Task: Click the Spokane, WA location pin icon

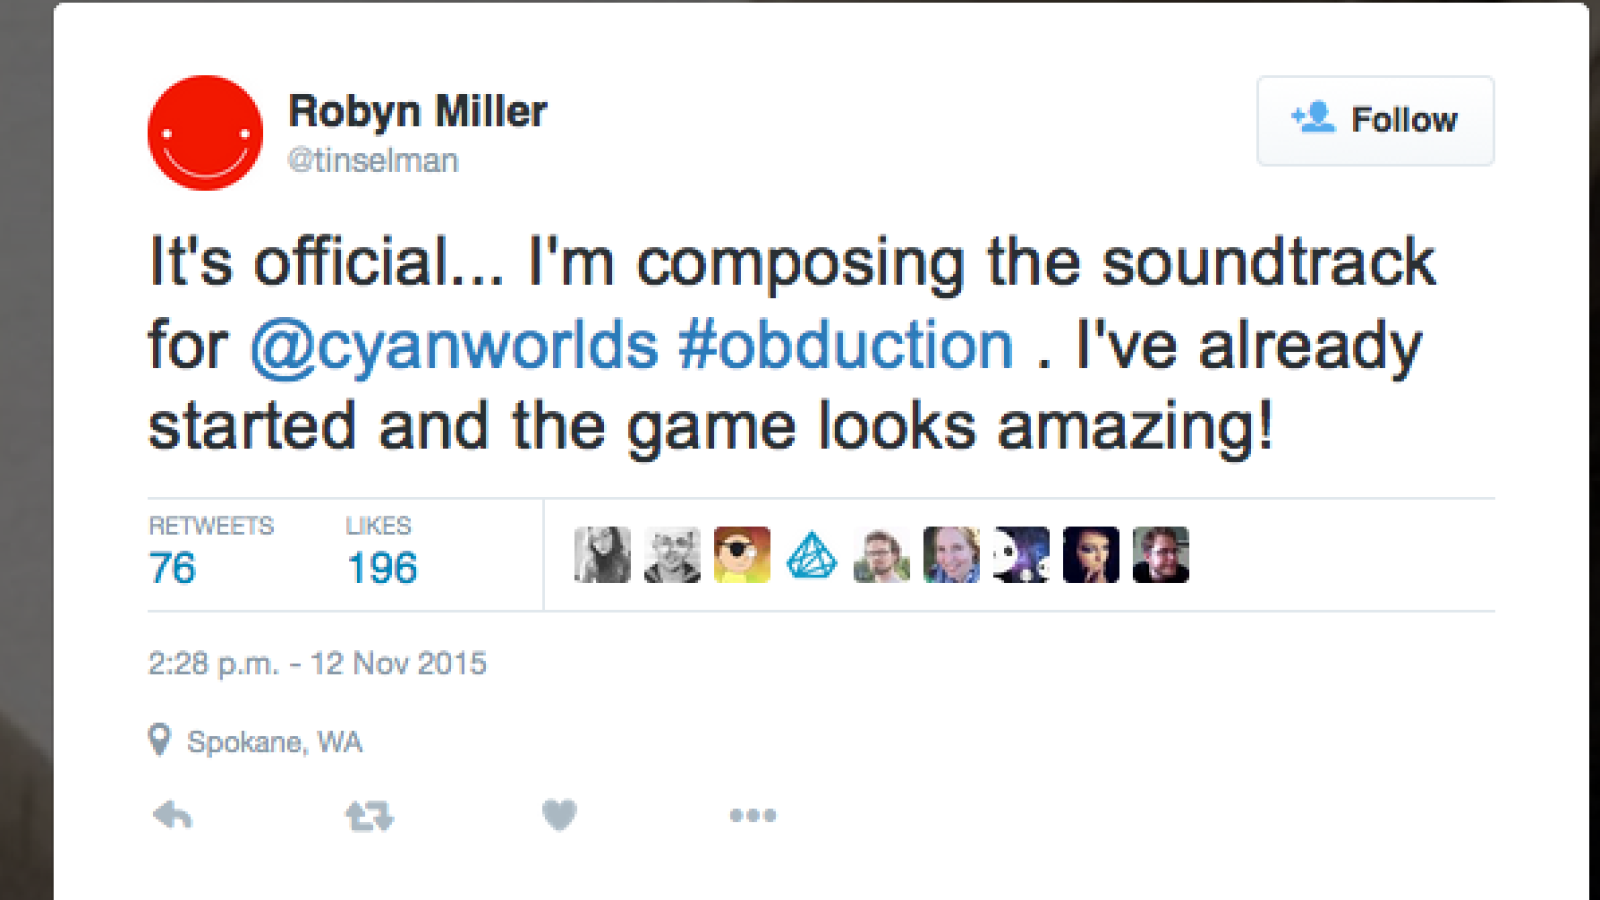Action: [x=159, y=740]
